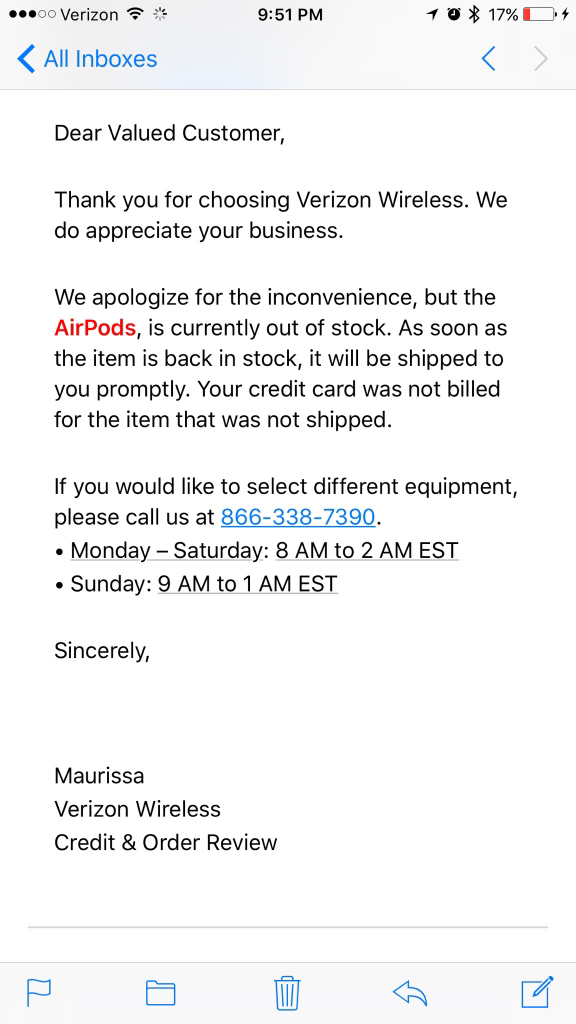Call the 866-338-7390 phone link

click(298, 517)
